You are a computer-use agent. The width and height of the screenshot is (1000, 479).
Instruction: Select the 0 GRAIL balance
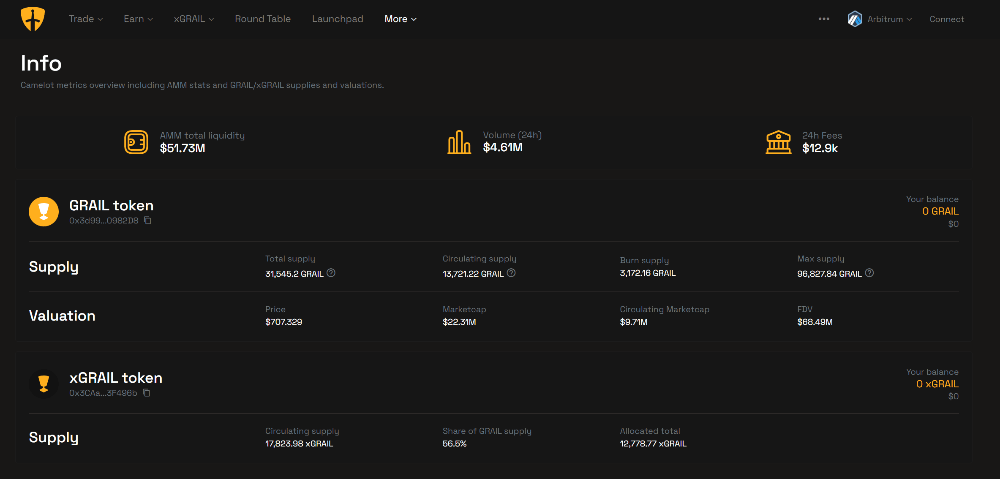coord(940,211)
